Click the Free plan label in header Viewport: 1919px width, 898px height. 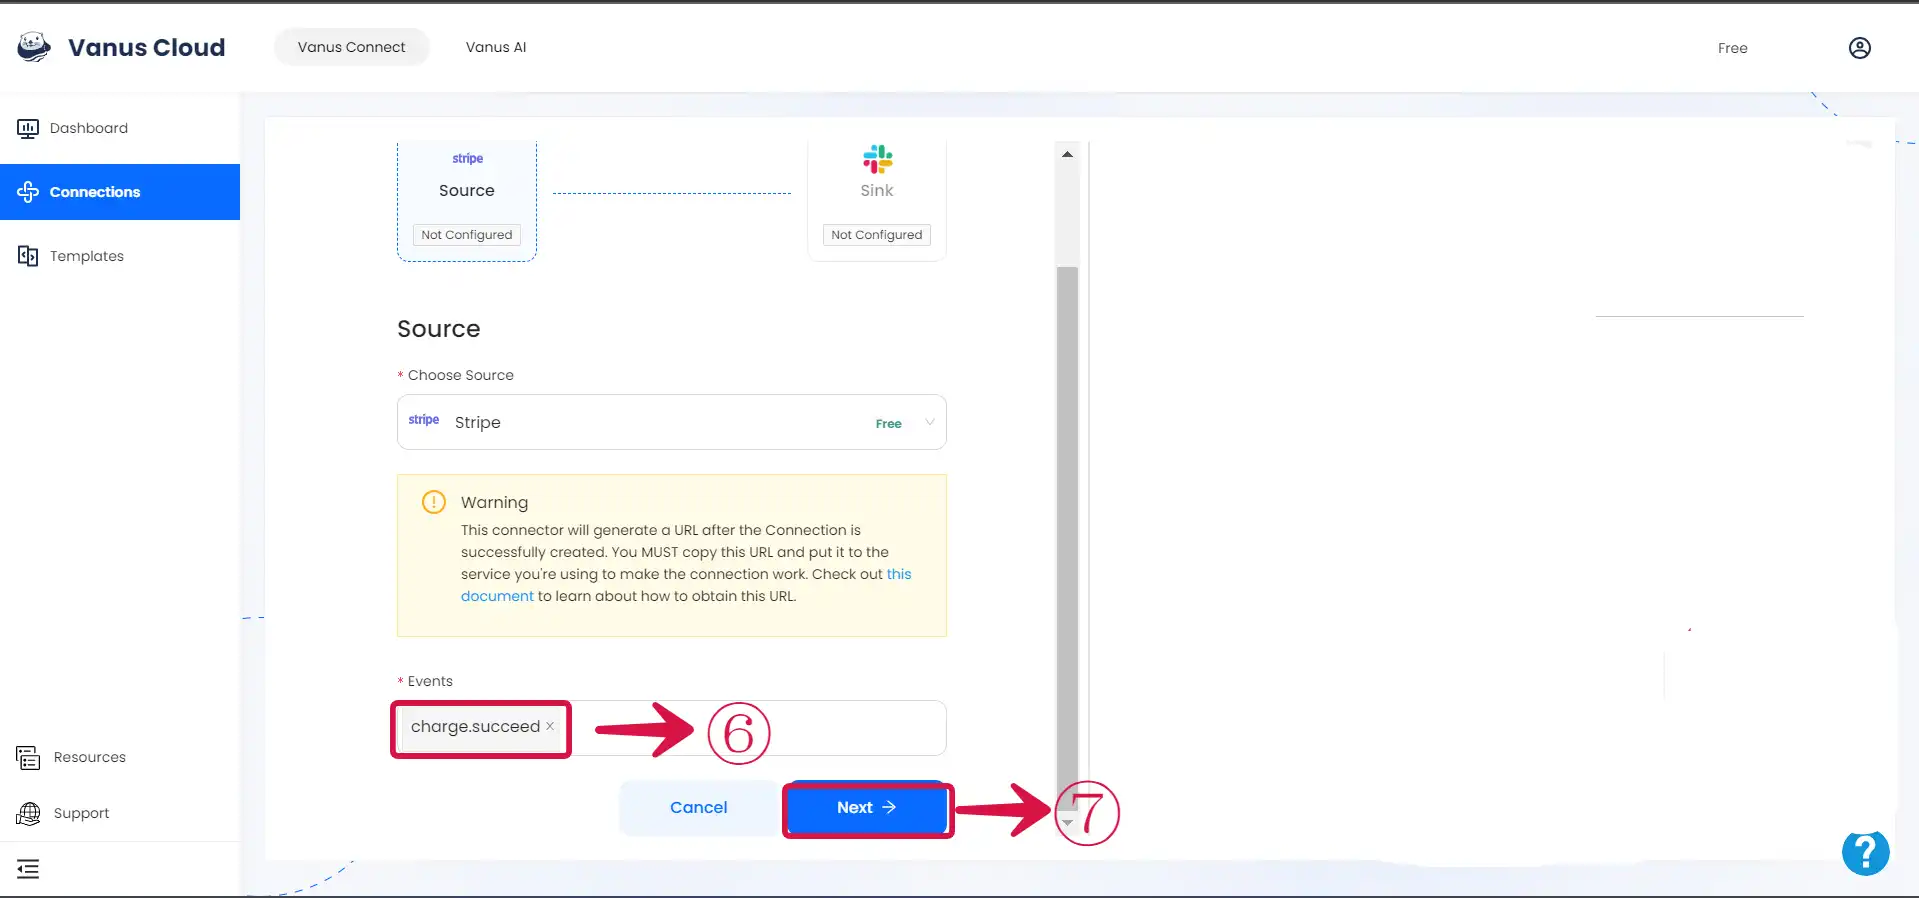[x=1732, y=48]
